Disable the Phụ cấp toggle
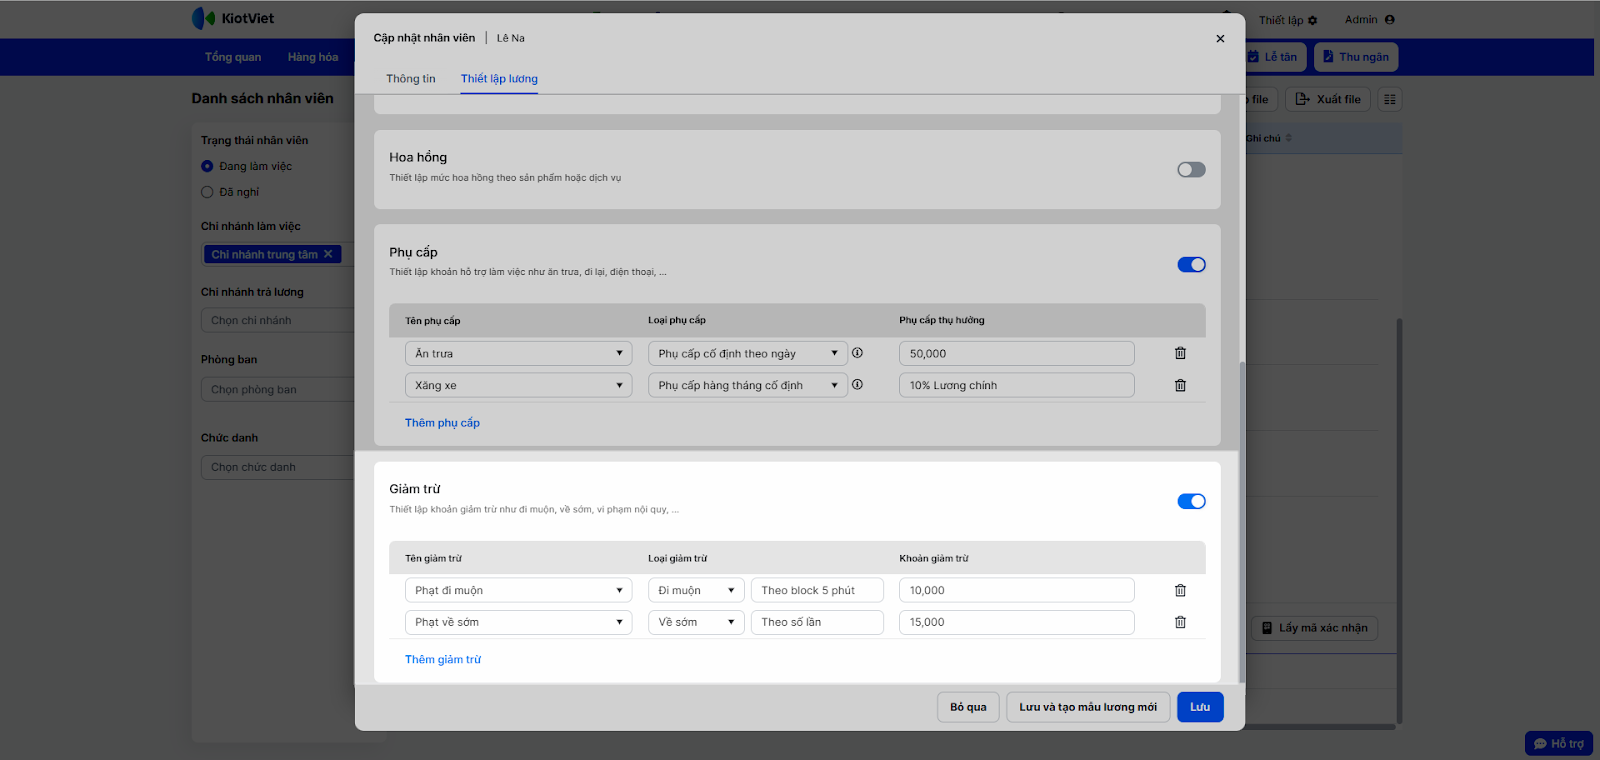This screenshot has width=1600, height=760. pos(1191,265)
